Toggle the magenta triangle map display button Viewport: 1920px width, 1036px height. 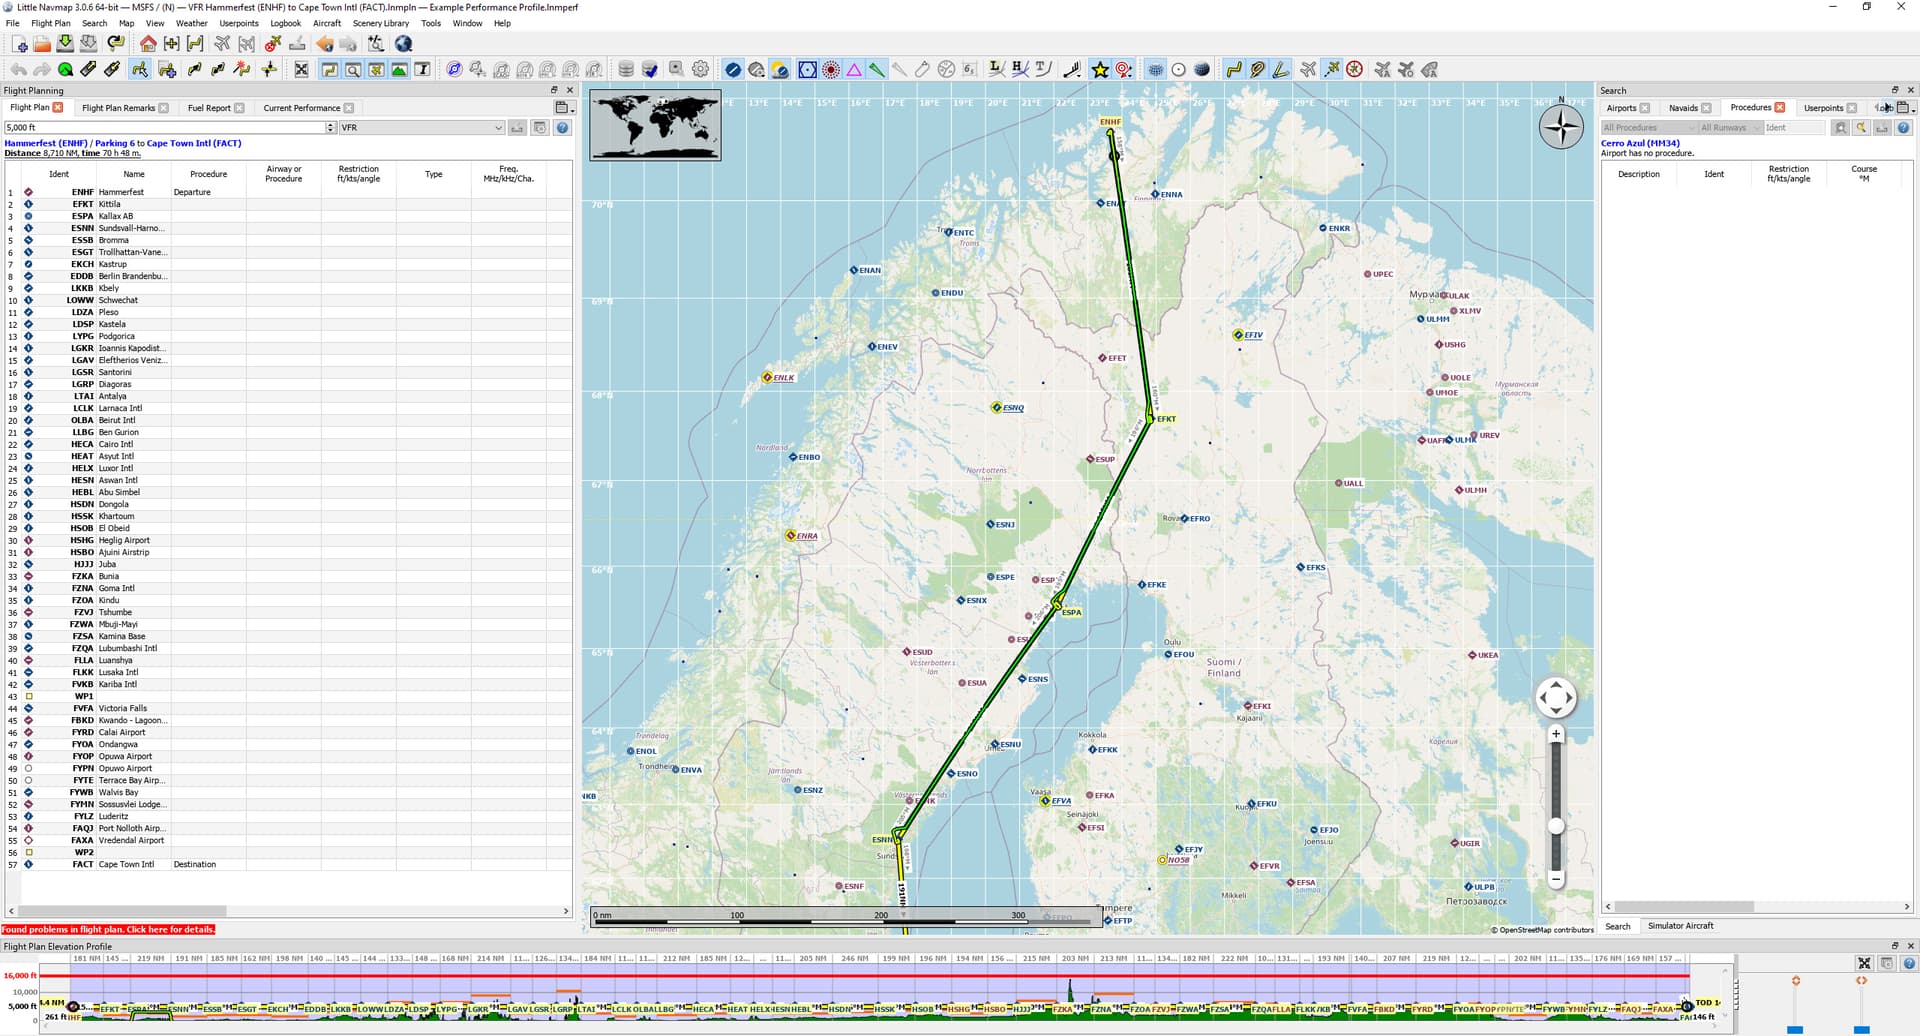(854, 70)
